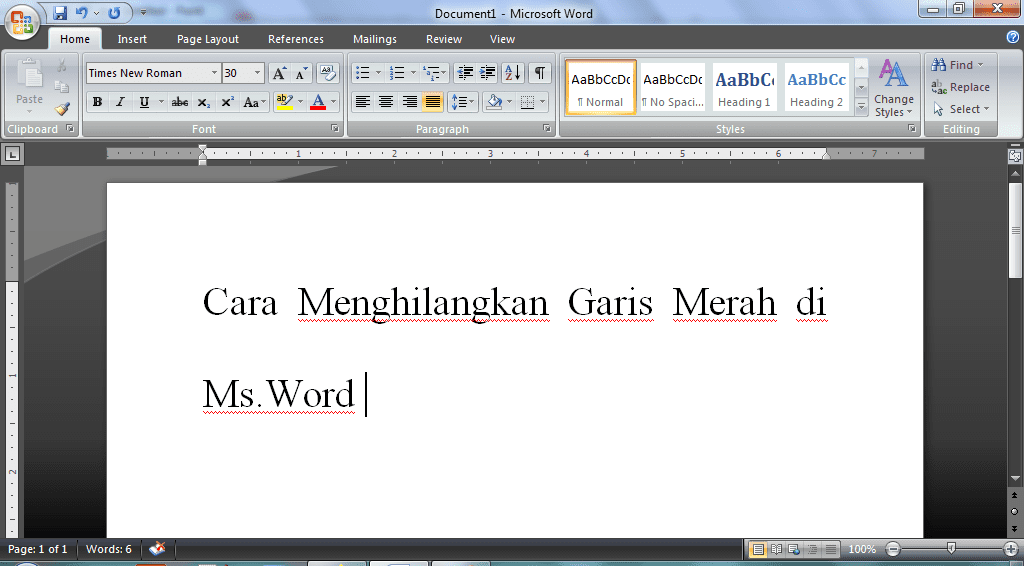Click the Replace button in Editing

coord(960,87)
